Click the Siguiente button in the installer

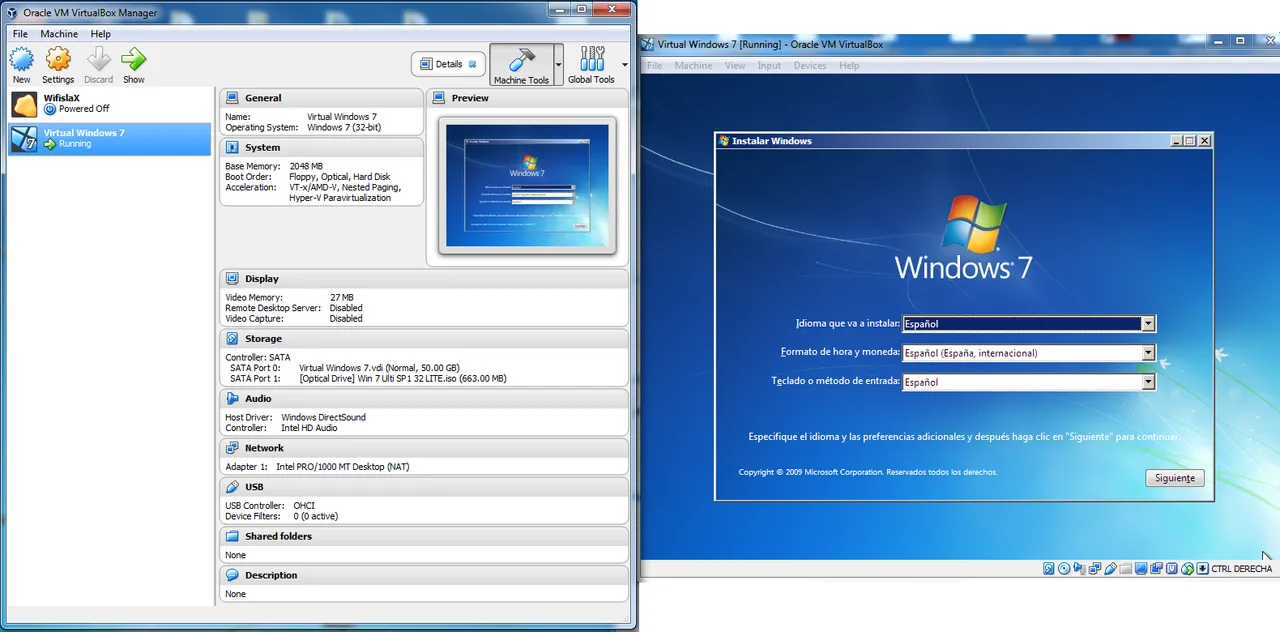click(x=1175, y=478)
